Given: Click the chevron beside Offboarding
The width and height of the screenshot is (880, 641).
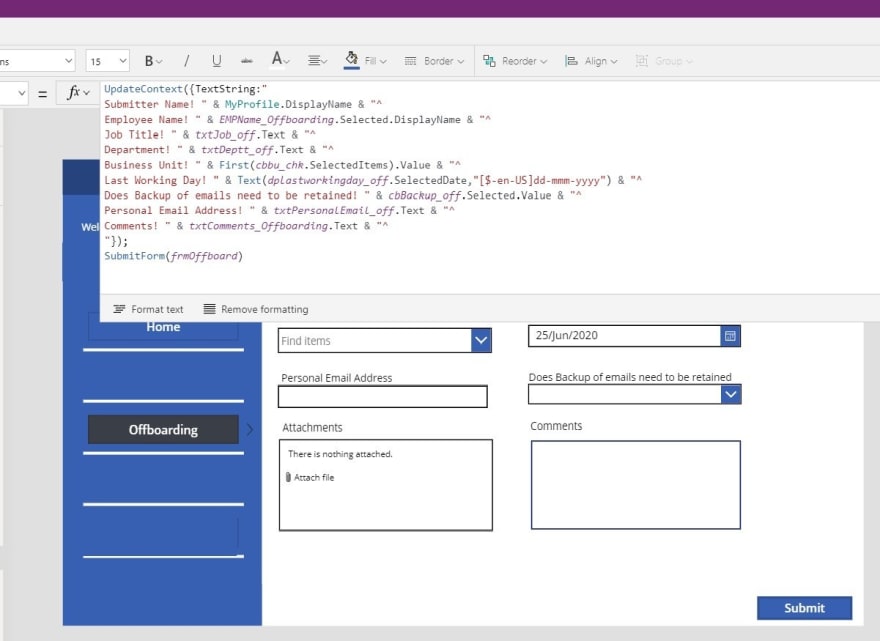Looking at the screenshot, I should coord(250,429).
